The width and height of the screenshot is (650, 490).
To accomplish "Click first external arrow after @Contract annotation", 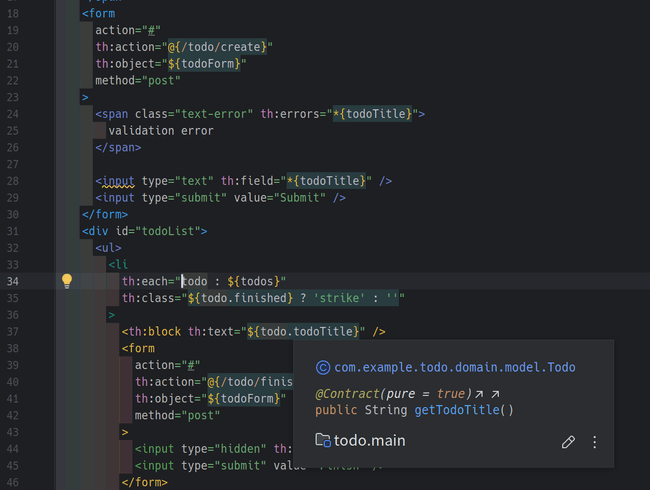I will [x=480, y=394].
